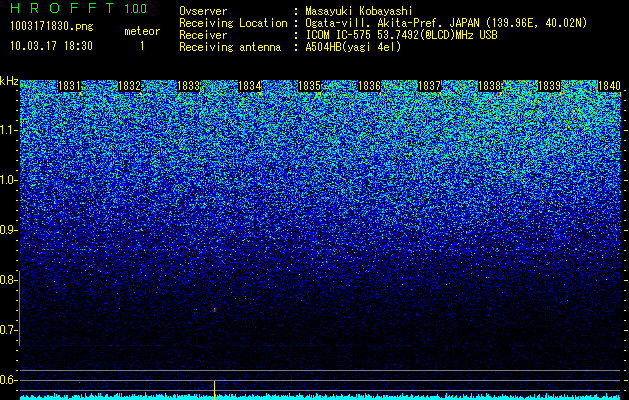Click the Receiver field label
629x400 pixels.
click(x=203, y=35)
